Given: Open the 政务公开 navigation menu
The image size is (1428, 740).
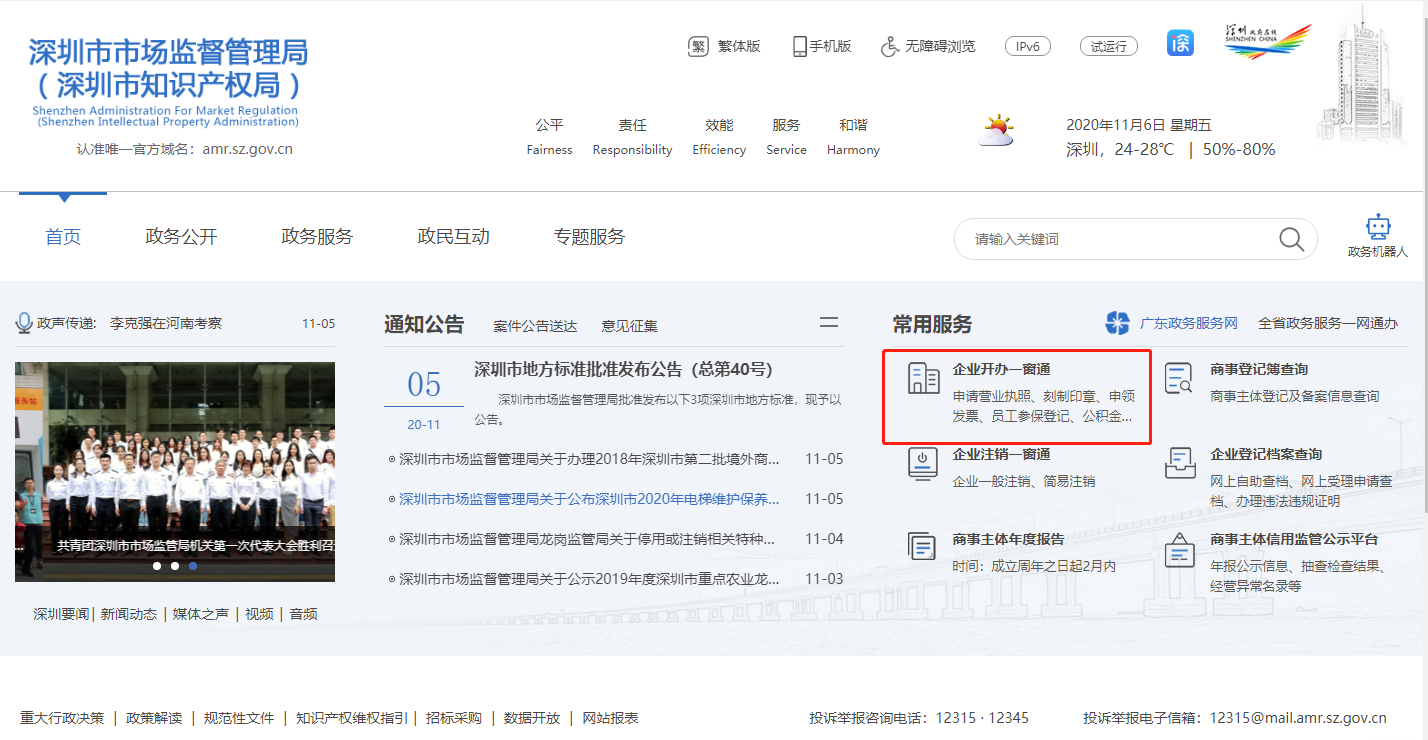Looking at the screenshot, I should point(182,236).
